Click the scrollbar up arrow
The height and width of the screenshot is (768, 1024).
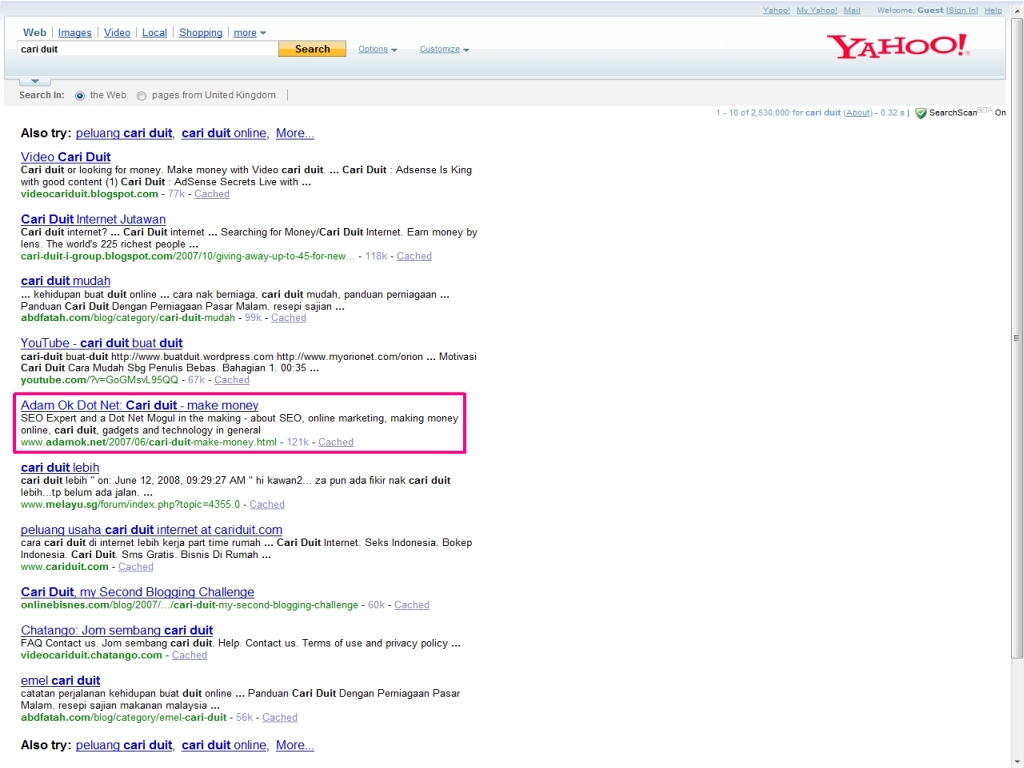tap(1017, 9)
